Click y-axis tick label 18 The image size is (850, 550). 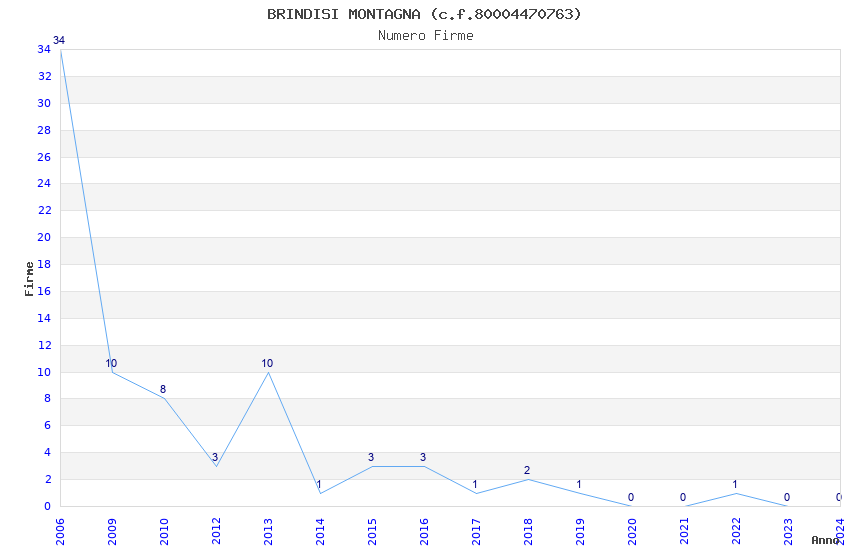tap(44, 264)
